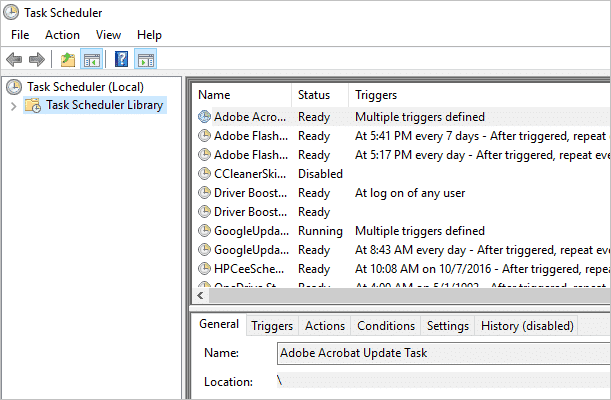The width and height of the screenshot is (611, 400).
Task: Select Task Scheduler (Local) in tree
Action: [85, 87]
